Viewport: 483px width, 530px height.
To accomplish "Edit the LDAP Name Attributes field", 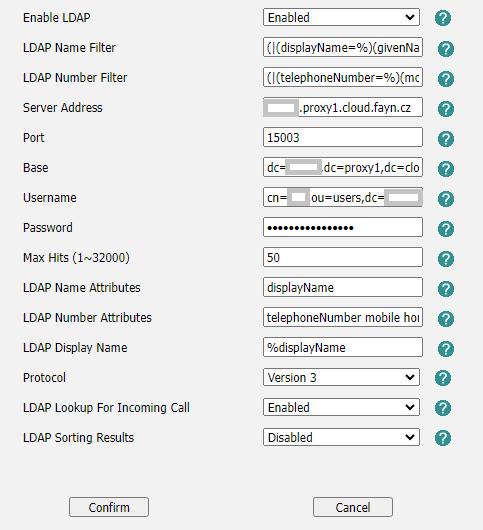I will [343, 287].
